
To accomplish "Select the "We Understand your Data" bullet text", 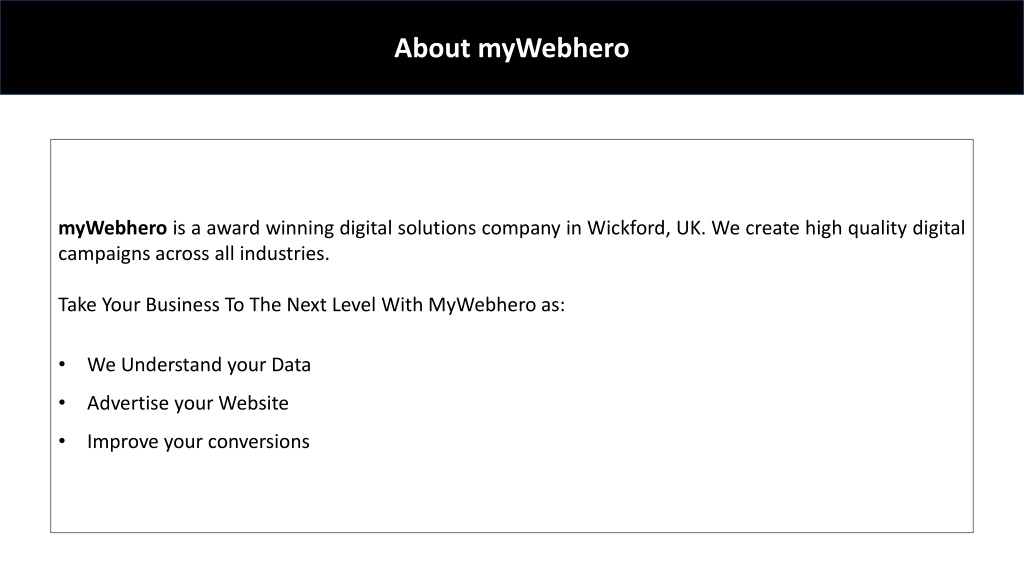I will coord(199,364).
